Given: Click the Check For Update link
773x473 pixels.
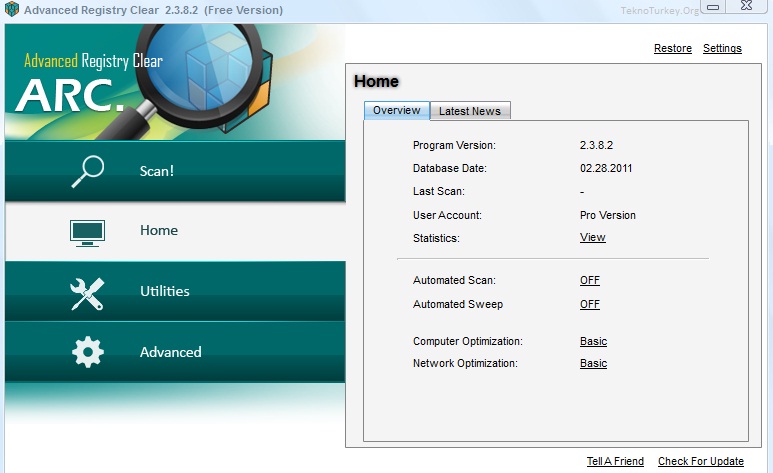Looking at the screenshot, I should pyautogui.click(x=701, y=461).
